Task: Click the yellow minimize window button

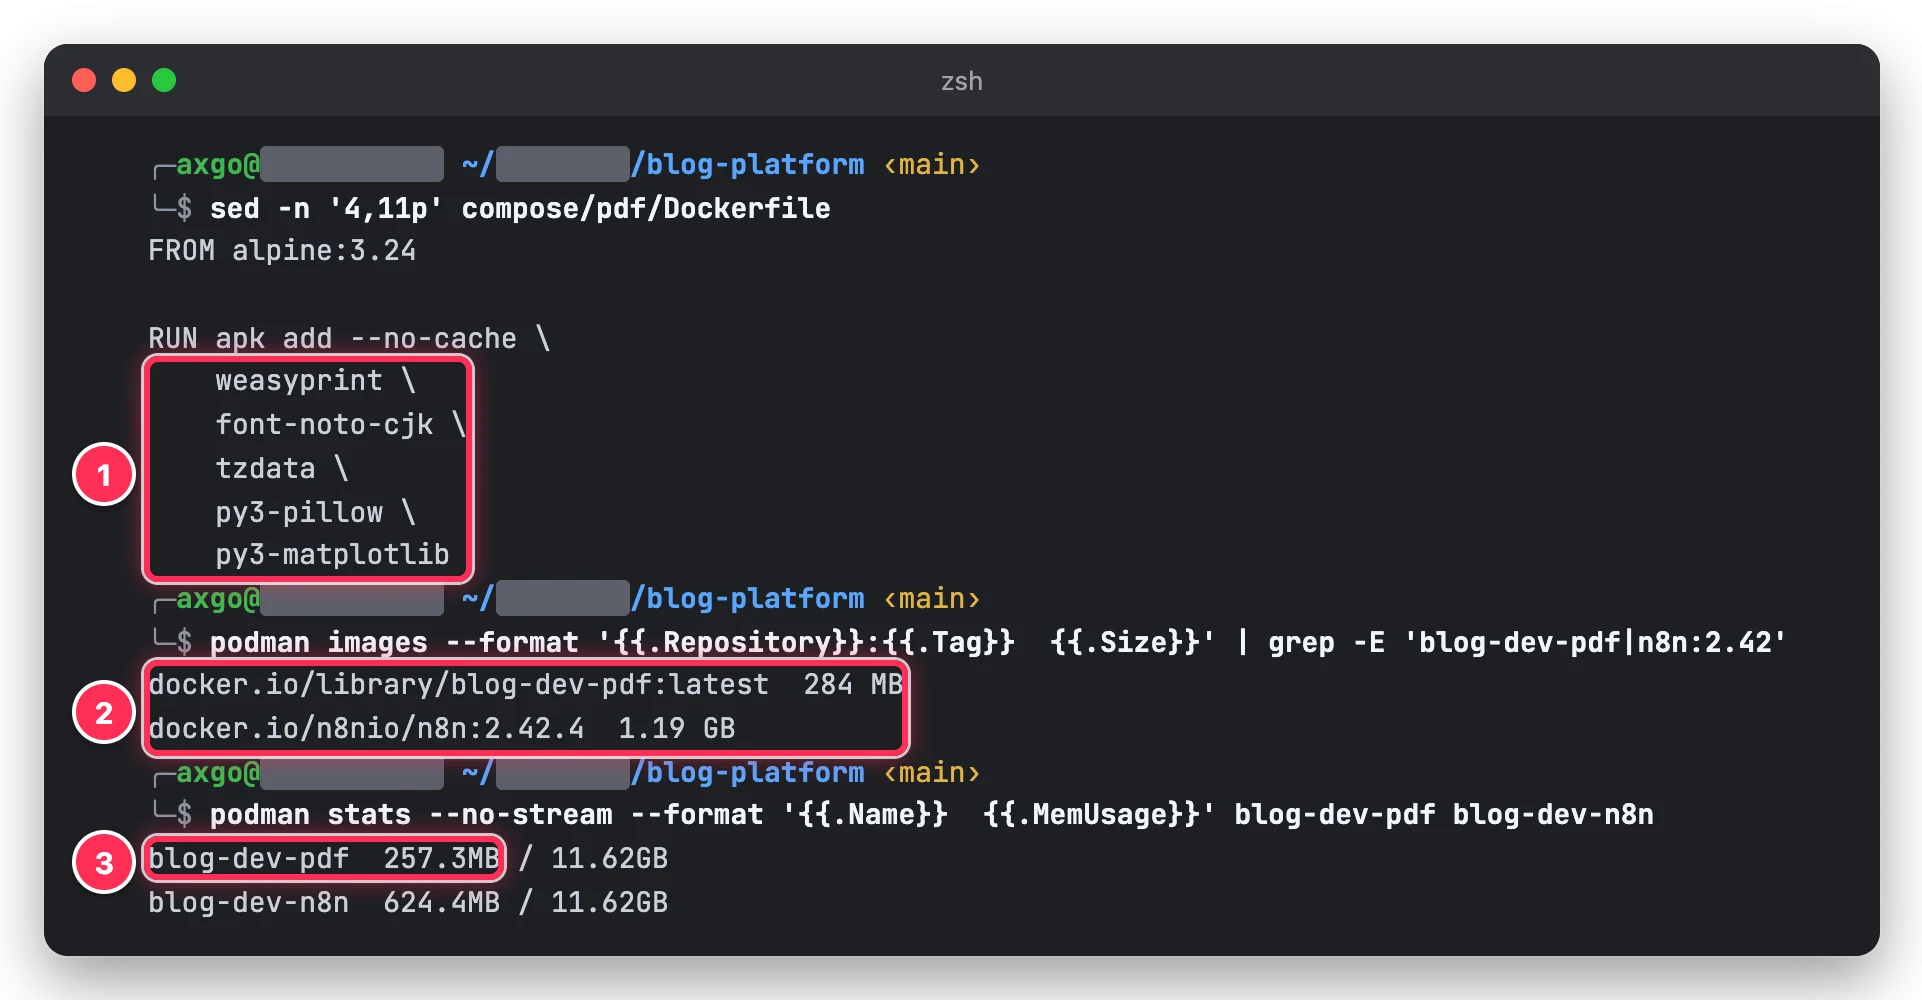Action: pyautogui.click(x=124, y=80)
